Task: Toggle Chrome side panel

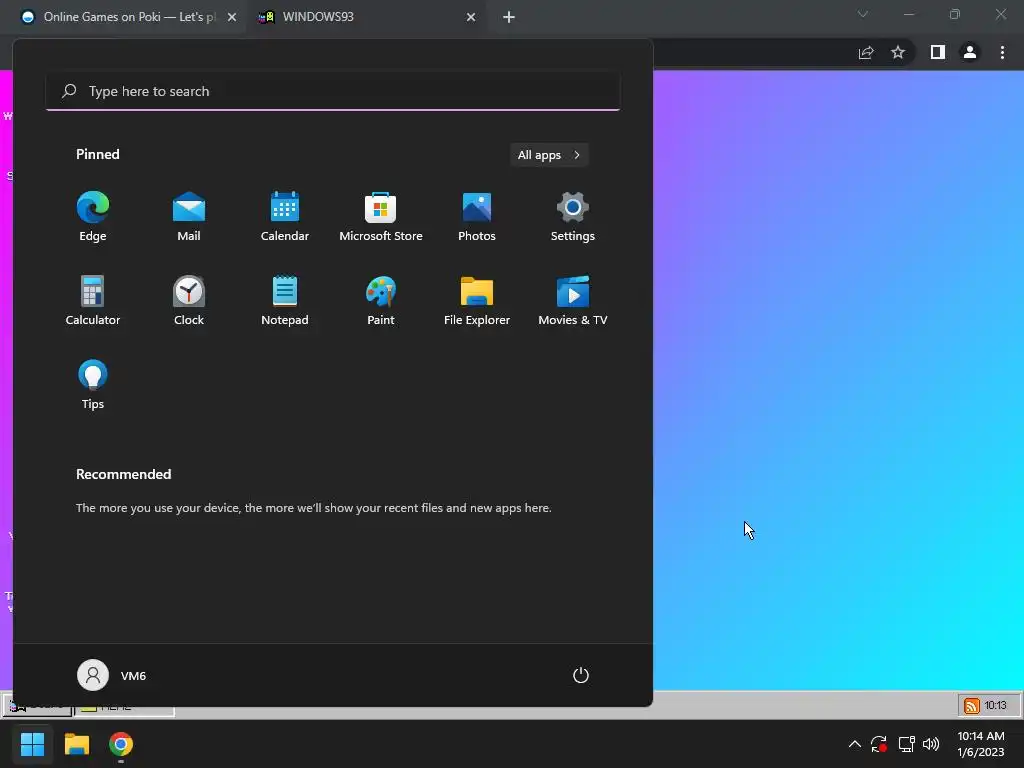Action: (x=938, y=52)
